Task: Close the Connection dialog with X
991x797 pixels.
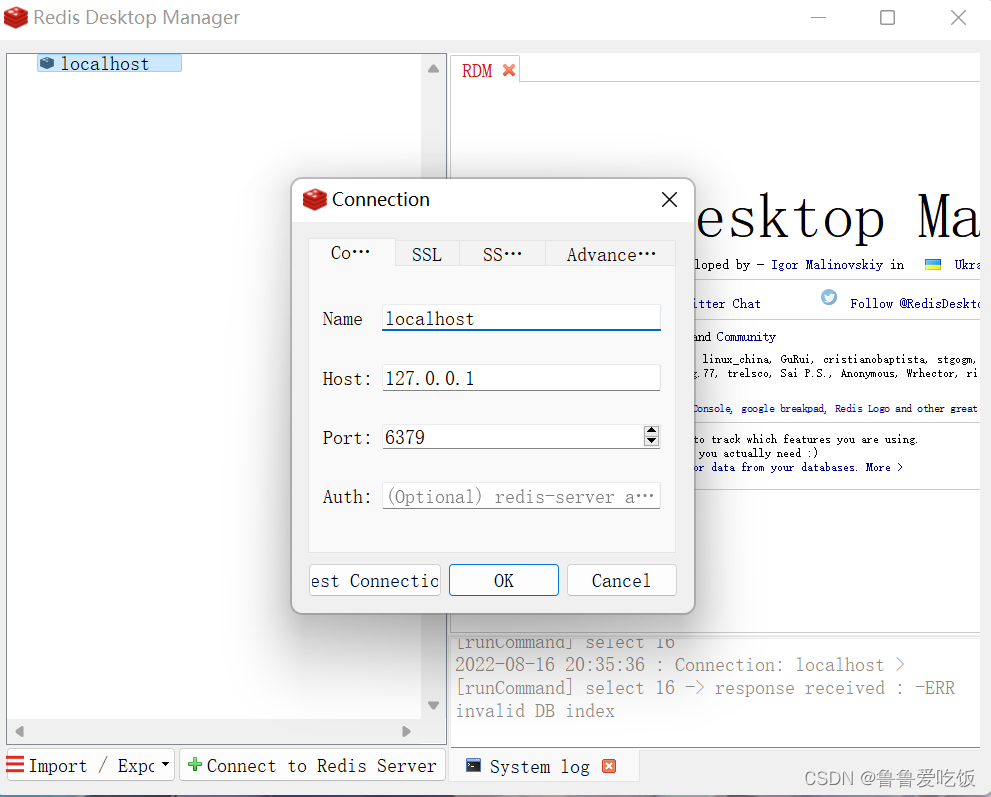Action: click(x=669, y=200)
